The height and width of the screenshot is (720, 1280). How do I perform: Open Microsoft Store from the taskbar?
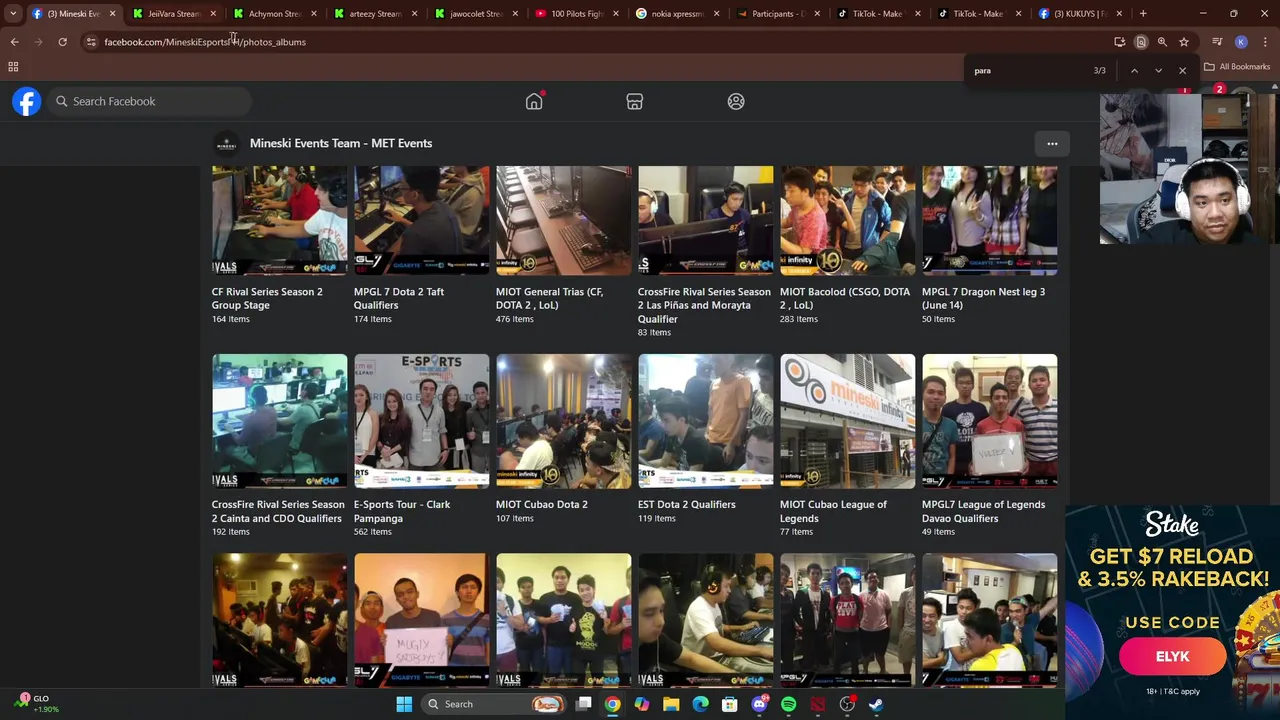730,704
